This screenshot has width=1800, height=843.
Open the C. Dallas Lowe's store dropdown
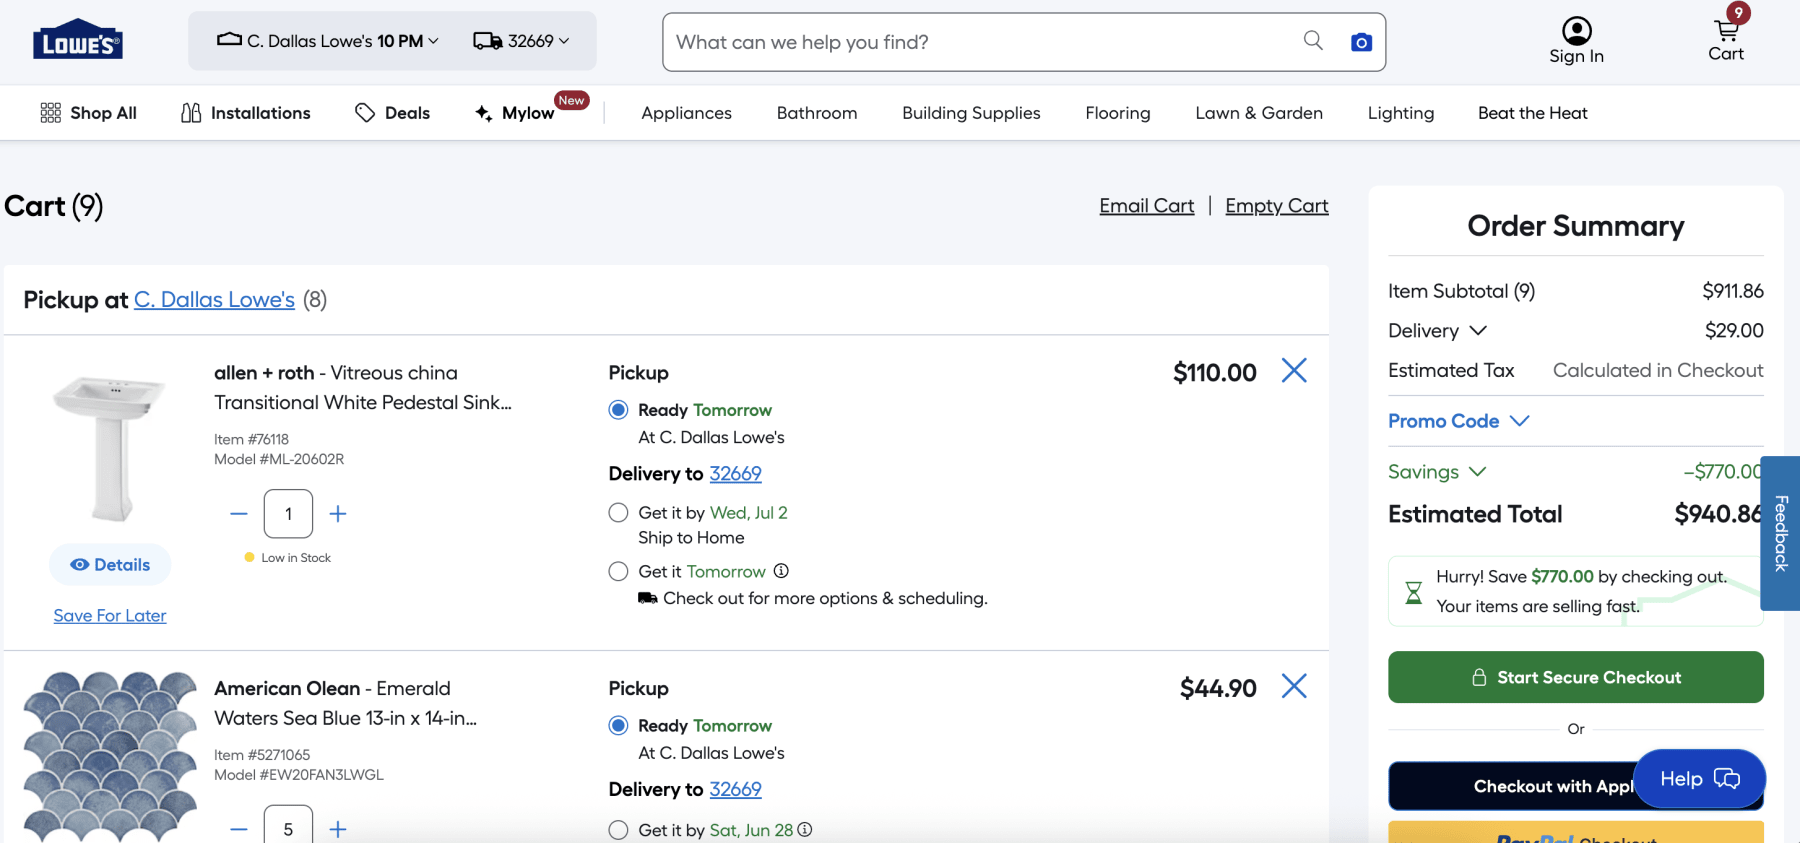pos(328,41)
